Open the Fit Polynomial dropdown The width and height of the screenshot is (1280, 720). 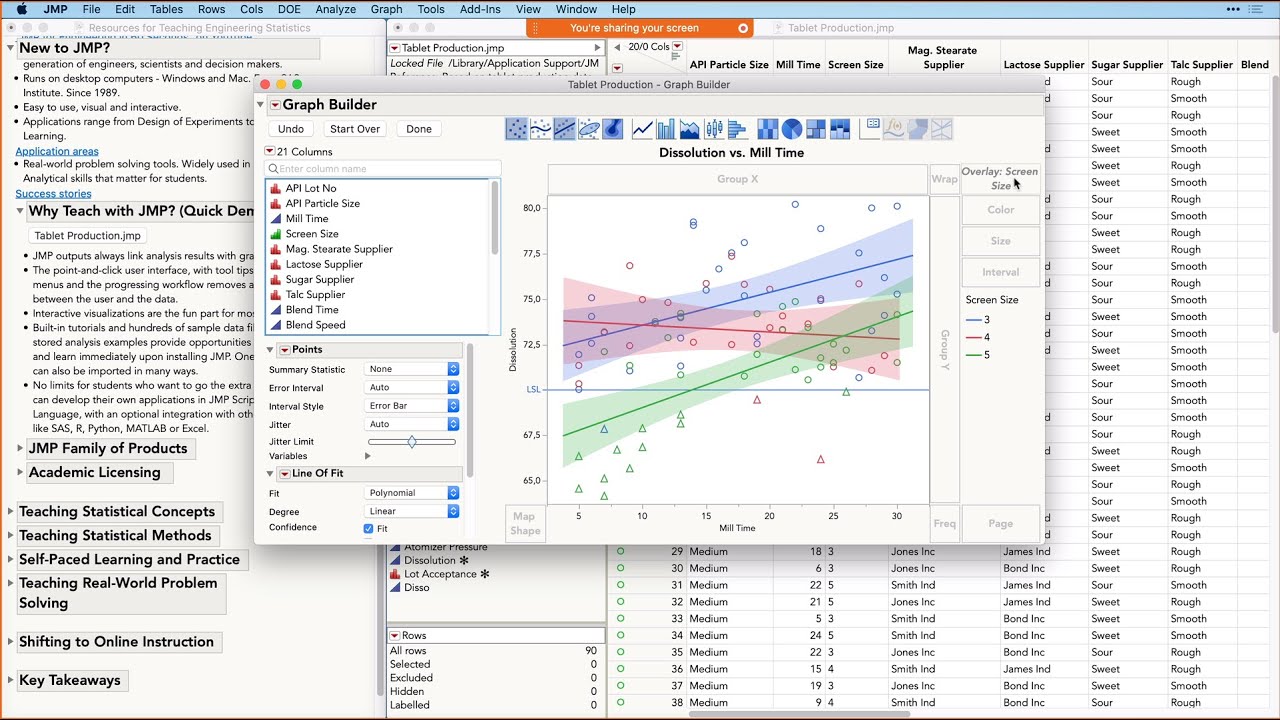(x=412, y=493)
